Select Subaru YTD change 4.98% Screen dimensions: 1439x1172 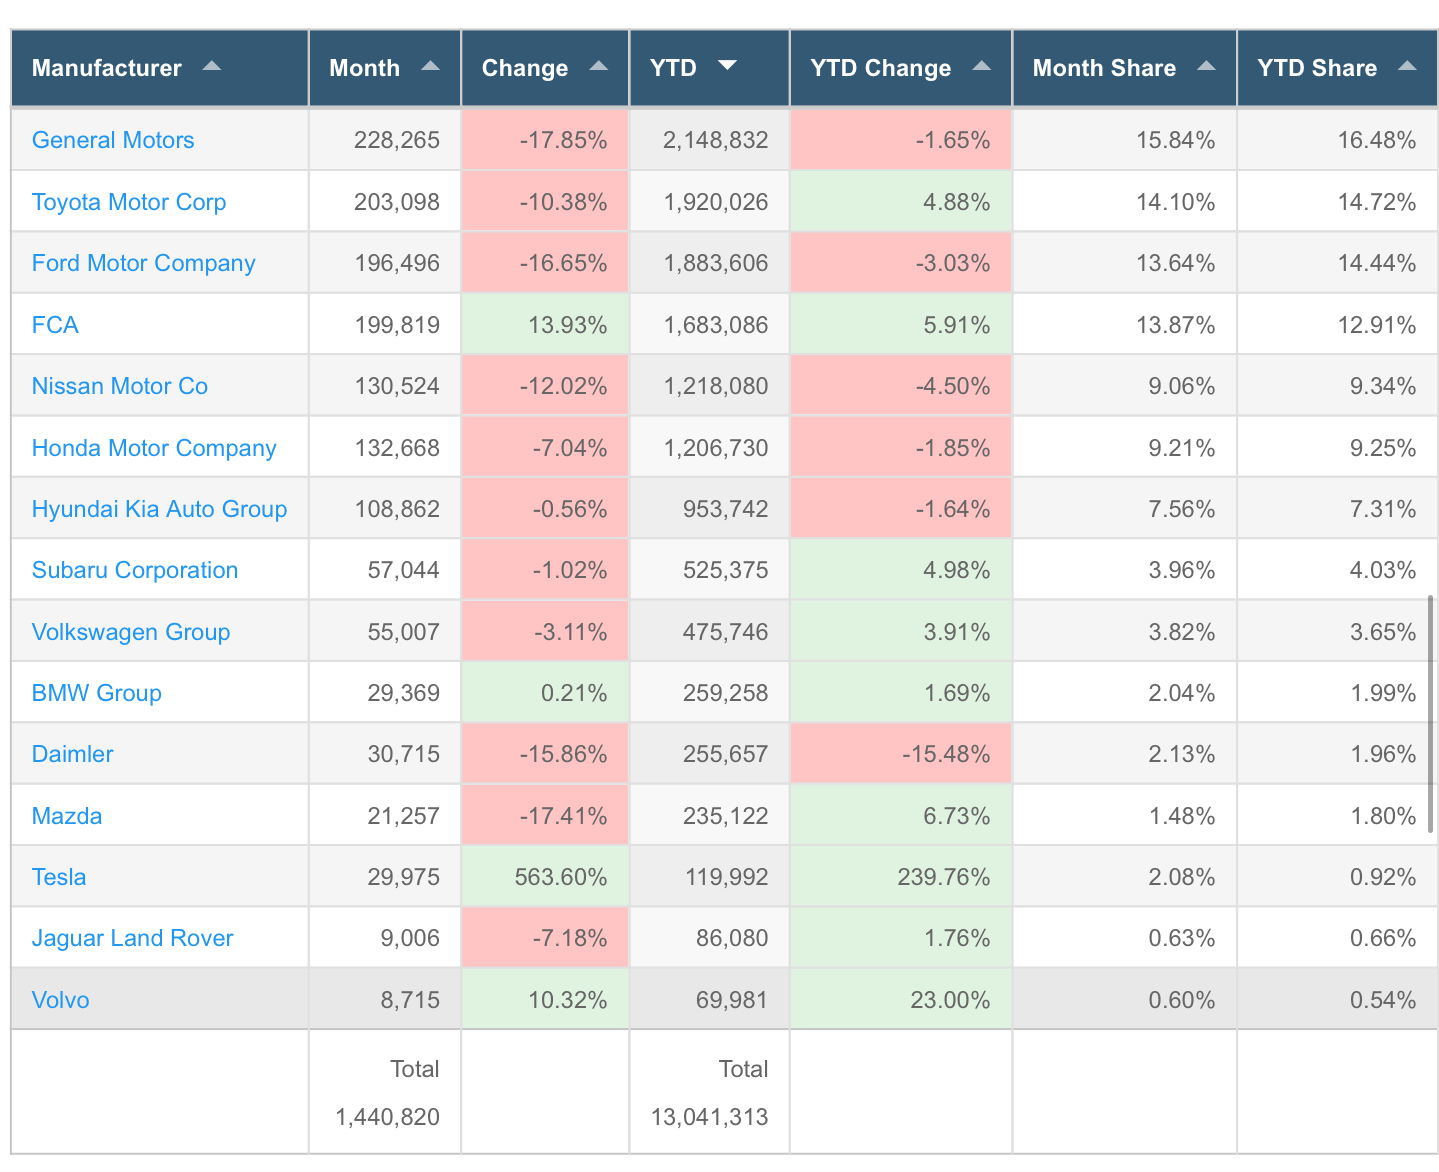coord(957,570)
